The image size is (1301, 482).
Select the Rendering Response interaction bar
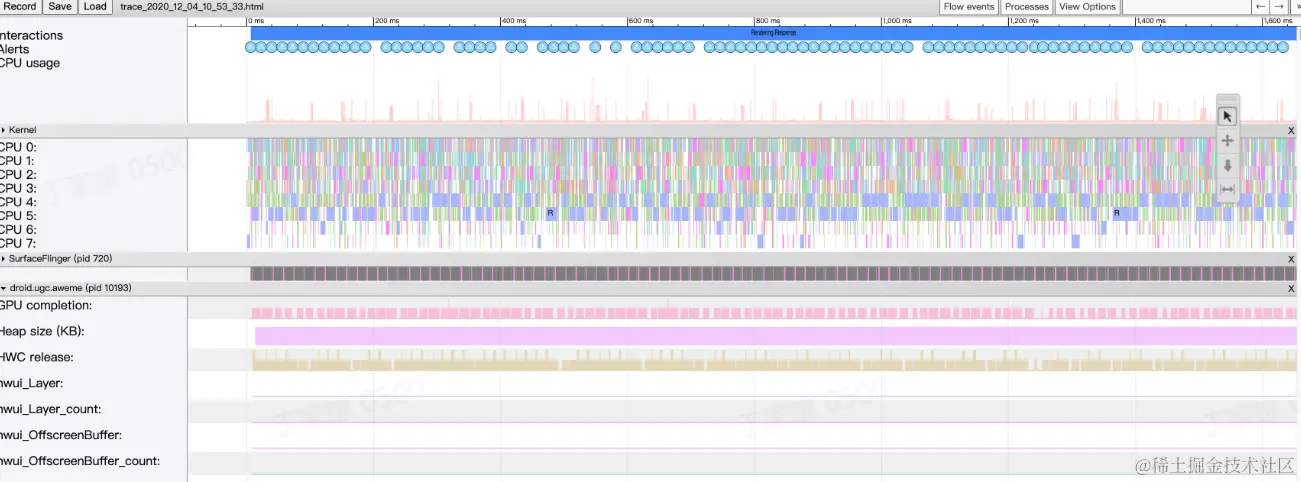click(772, 33)
